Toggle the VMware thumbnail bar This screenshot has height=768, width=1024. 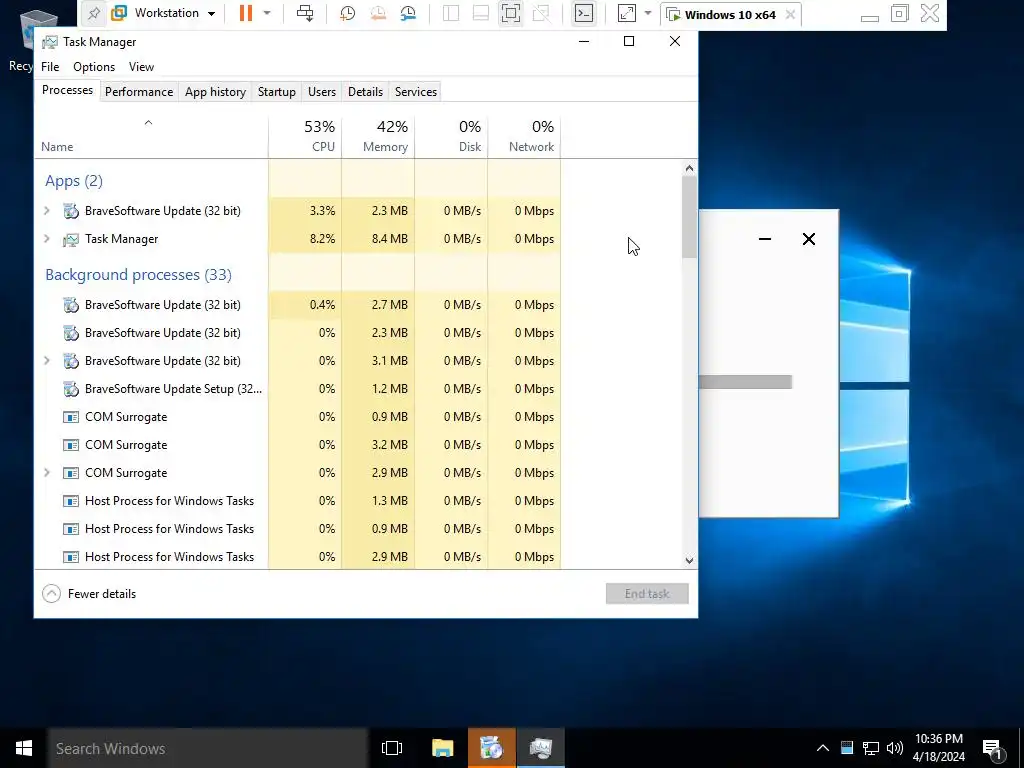tap(481, 13)
